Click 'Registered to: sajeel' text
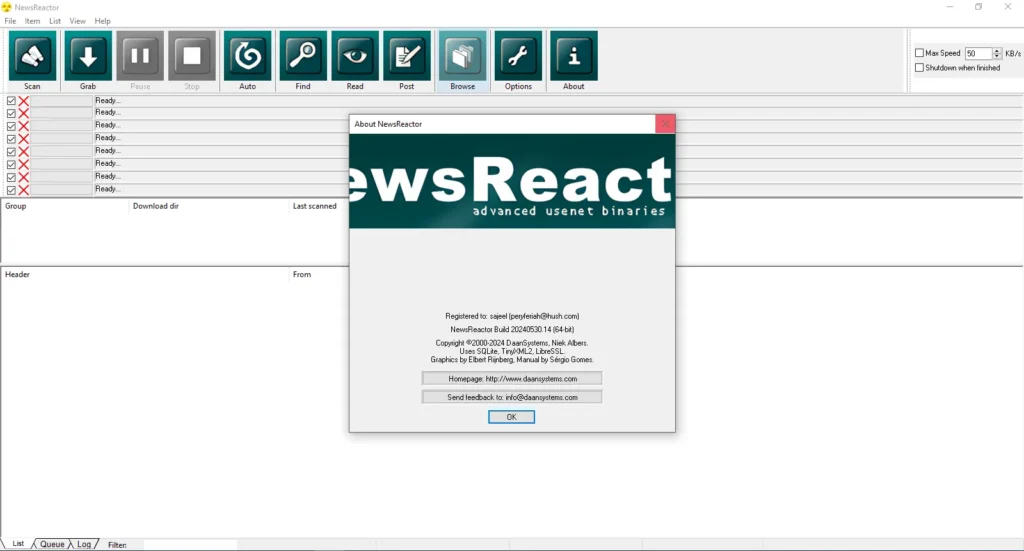This screenshot has width=1024, height=551. click(512, 316)
